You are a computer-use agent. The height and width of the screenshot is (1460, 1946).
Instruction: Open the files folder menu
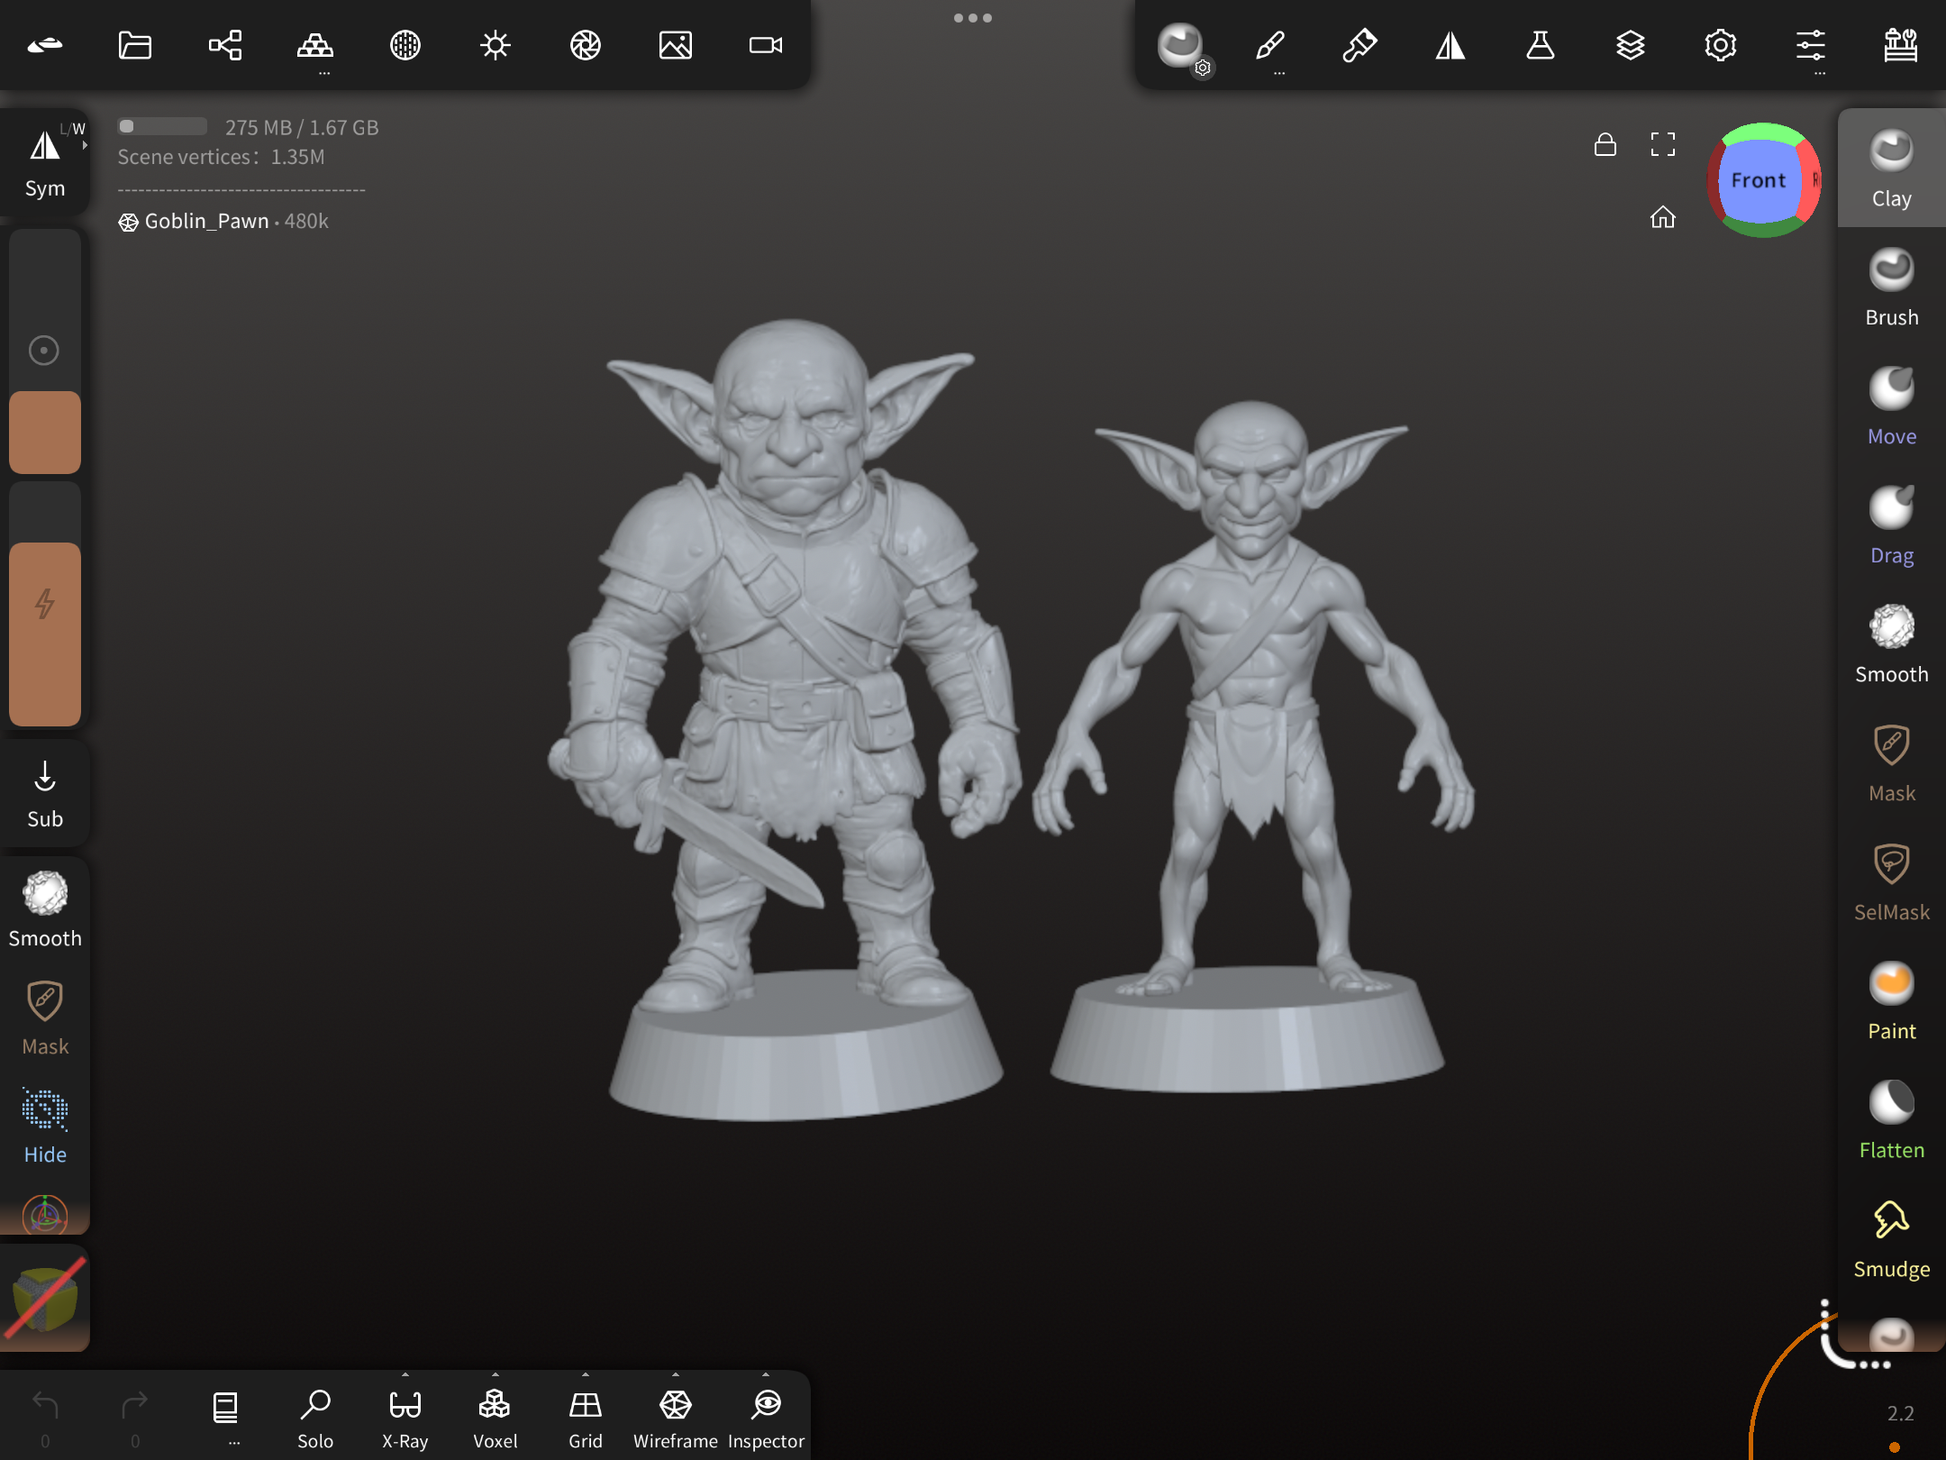[135, 45]
